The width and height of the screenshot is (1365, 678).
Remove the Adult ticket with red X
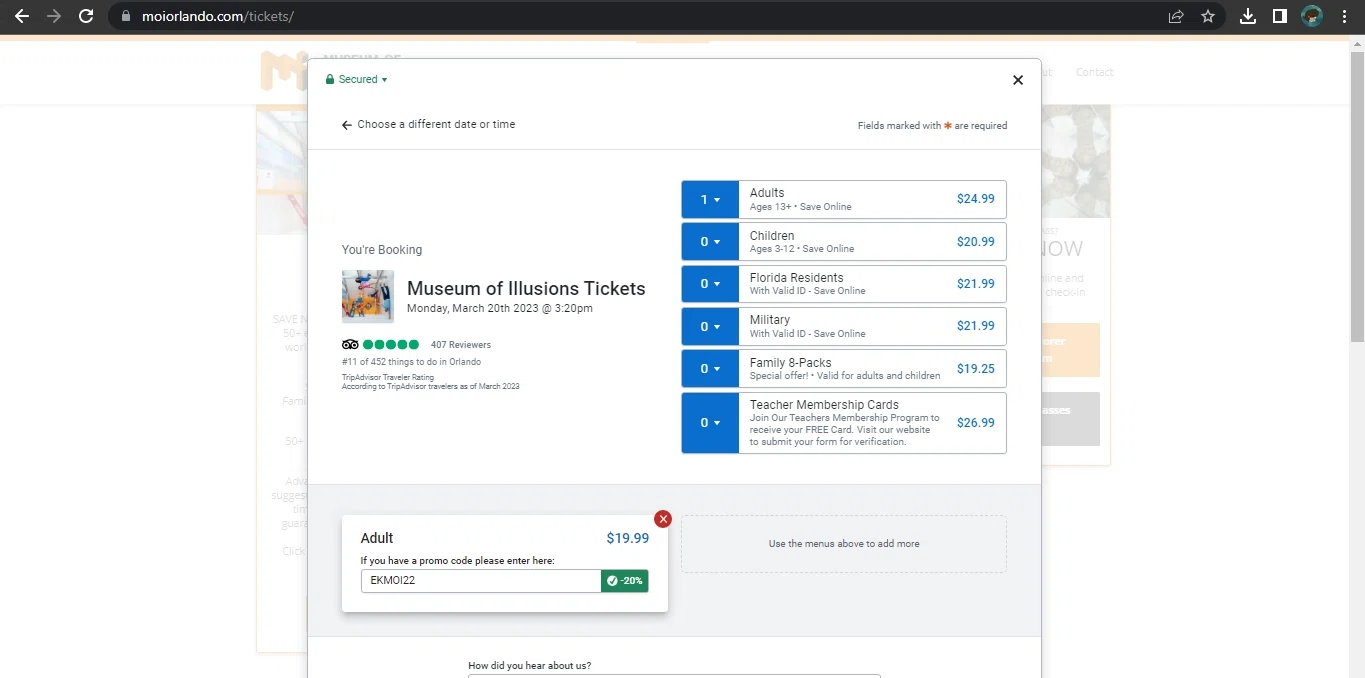(x=663, y=519)
